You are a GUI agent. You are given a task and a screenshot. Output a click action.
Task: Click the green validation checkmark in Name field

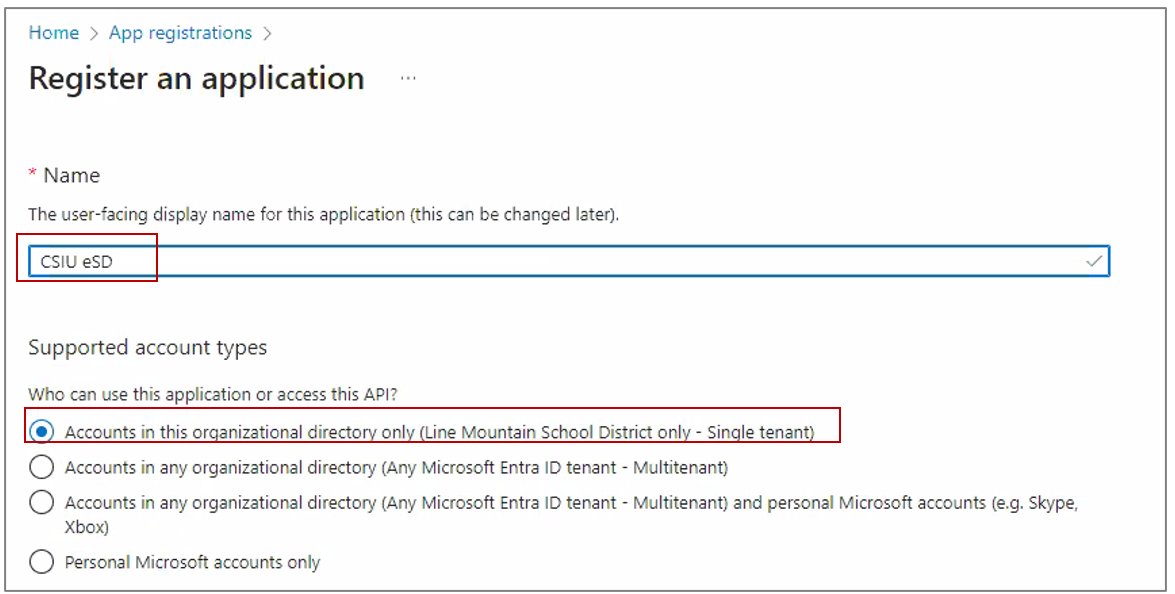pos(1096,261)
